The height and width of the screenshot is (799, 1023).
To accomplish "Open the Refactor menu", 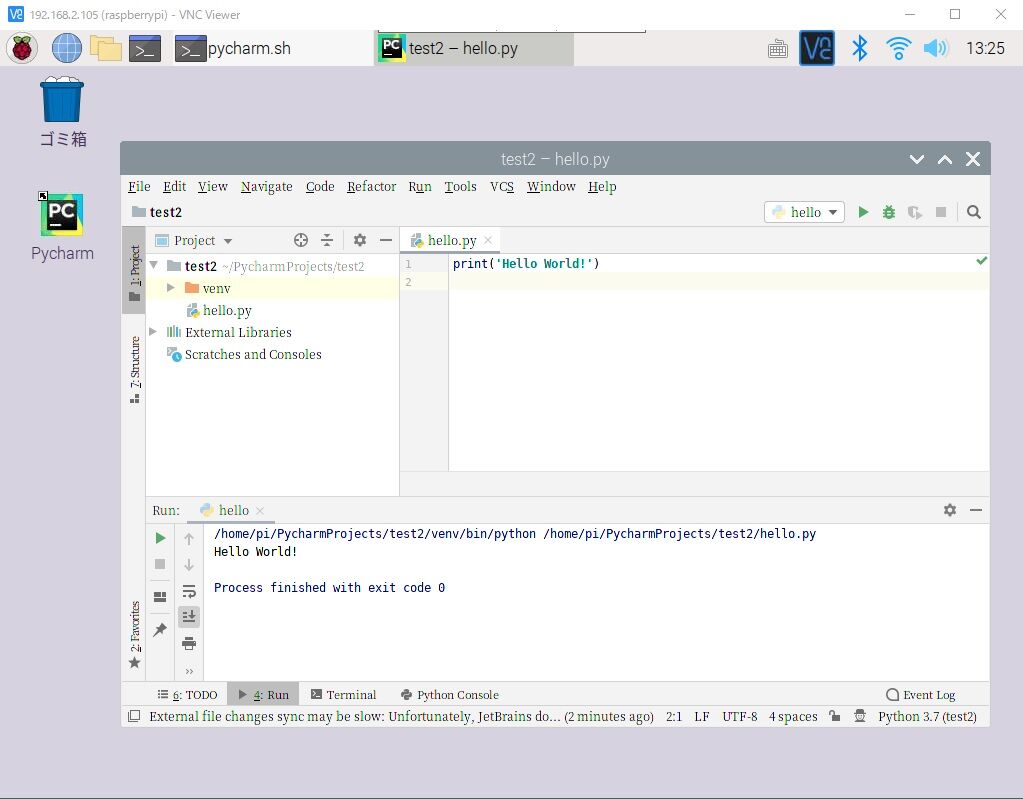I will [x=371, y=187].
